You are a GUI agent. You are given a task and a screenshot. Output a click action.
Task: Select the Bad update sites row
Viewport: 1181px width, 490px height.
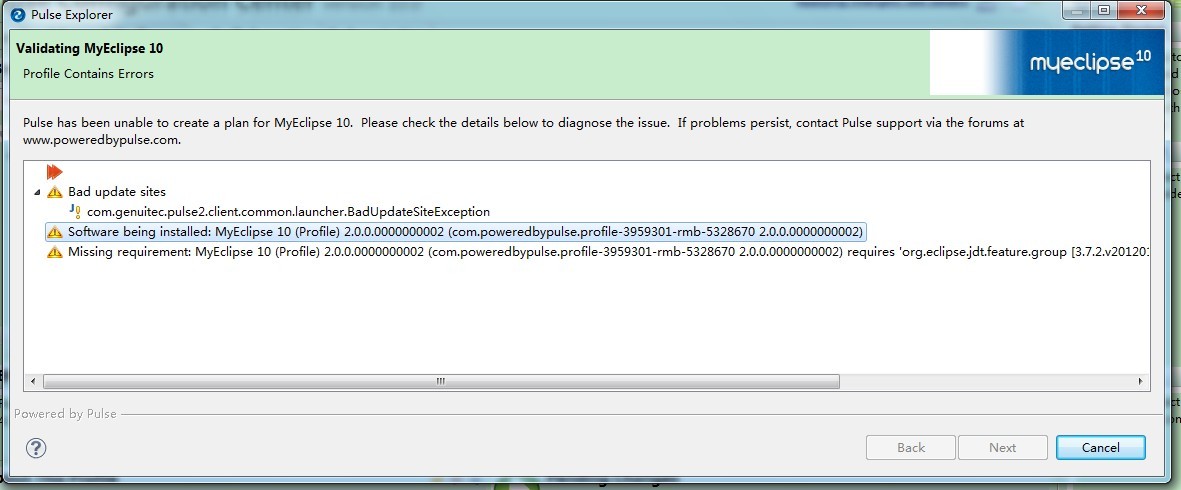pos(117,192)
